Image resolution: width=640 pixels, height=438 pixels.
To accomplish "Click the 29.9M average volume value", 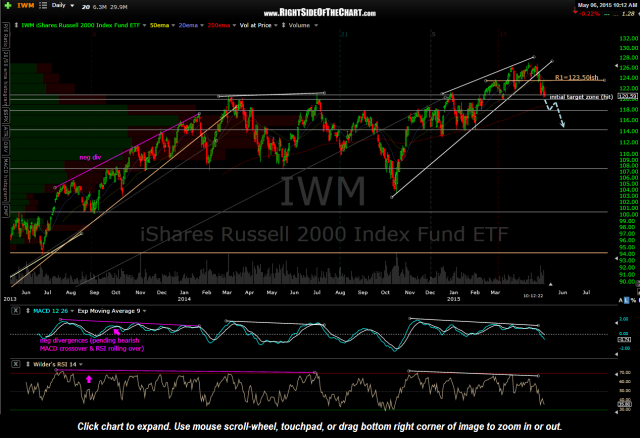I will [119, 7].
